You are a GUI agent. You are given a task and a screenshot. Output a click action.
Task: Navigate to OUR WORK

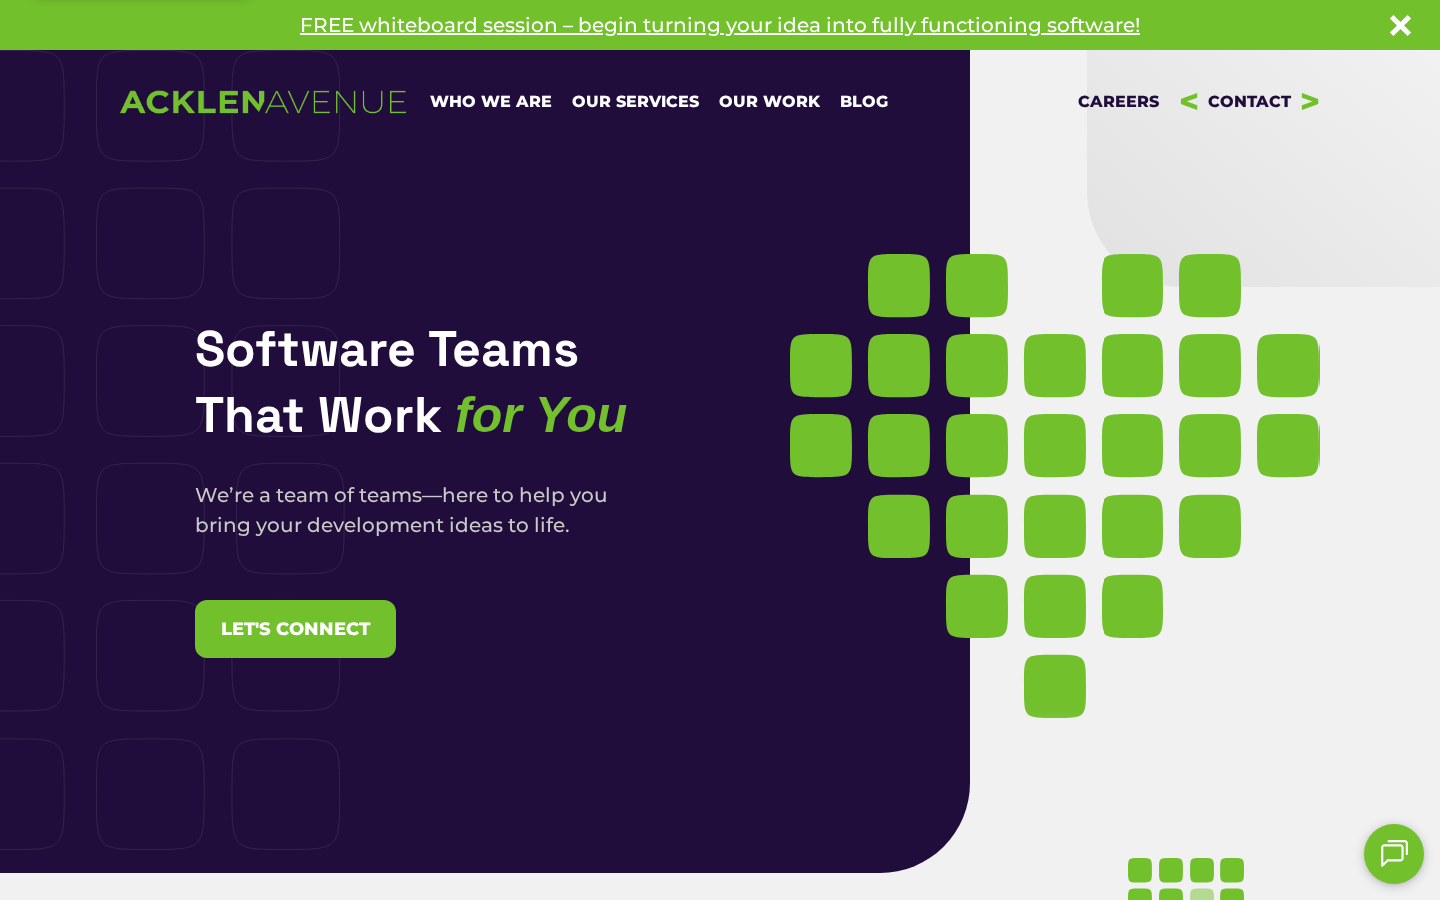point(769,102)
